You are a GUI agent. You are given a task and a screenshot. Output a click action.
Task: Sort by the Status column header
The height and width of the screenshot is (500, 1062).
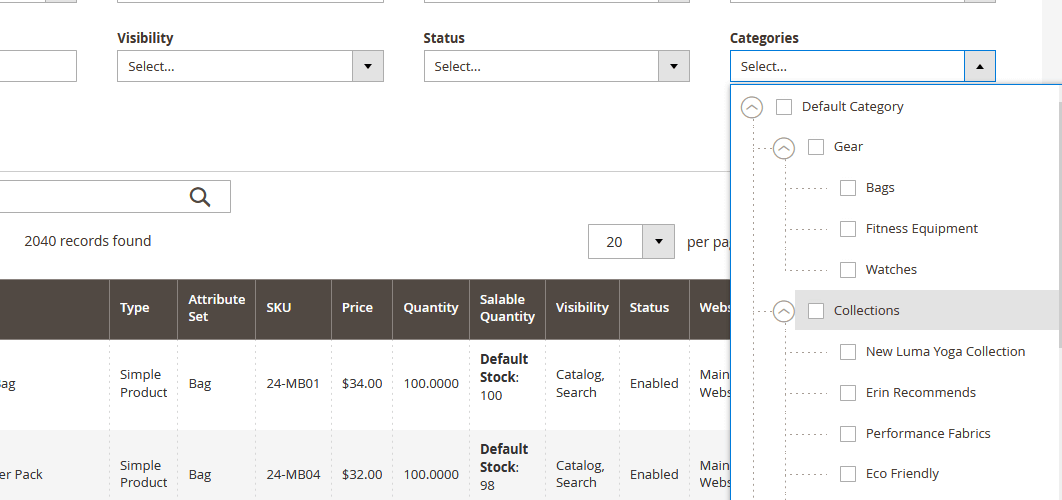(654, 308)
